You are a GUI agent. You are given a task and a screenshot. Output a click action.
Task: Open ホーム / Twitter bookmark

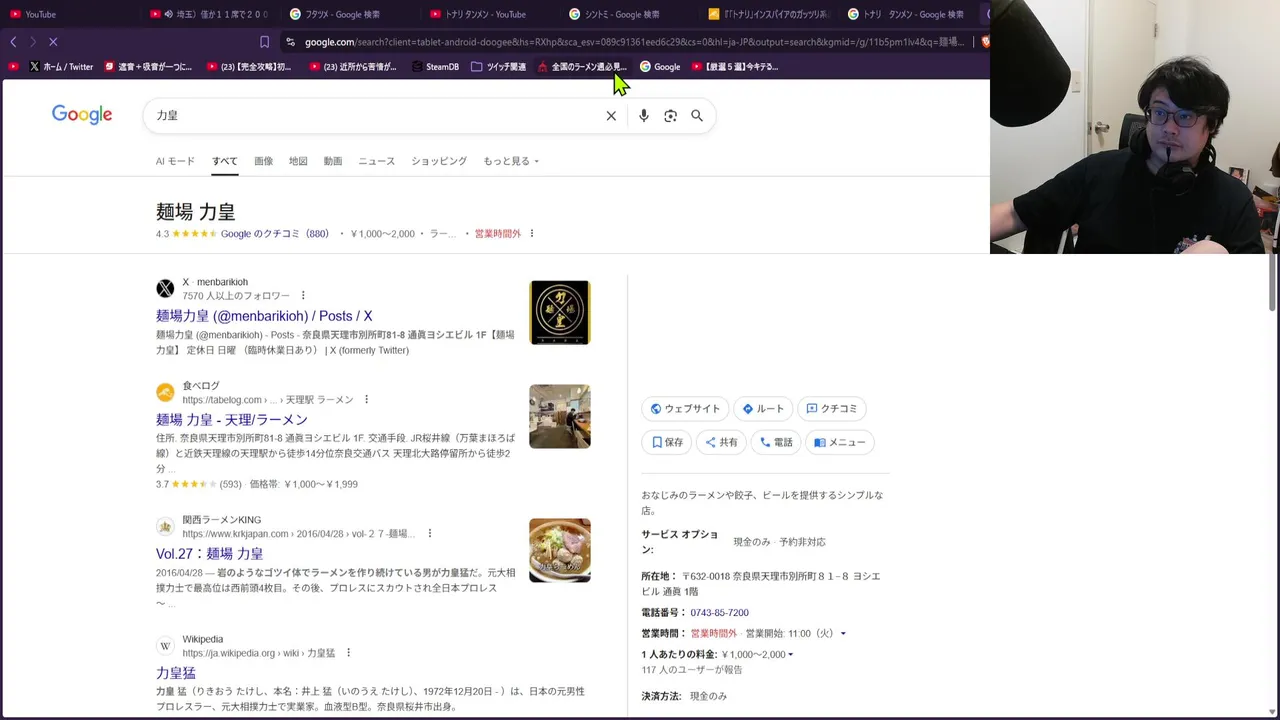pos(60,67)
